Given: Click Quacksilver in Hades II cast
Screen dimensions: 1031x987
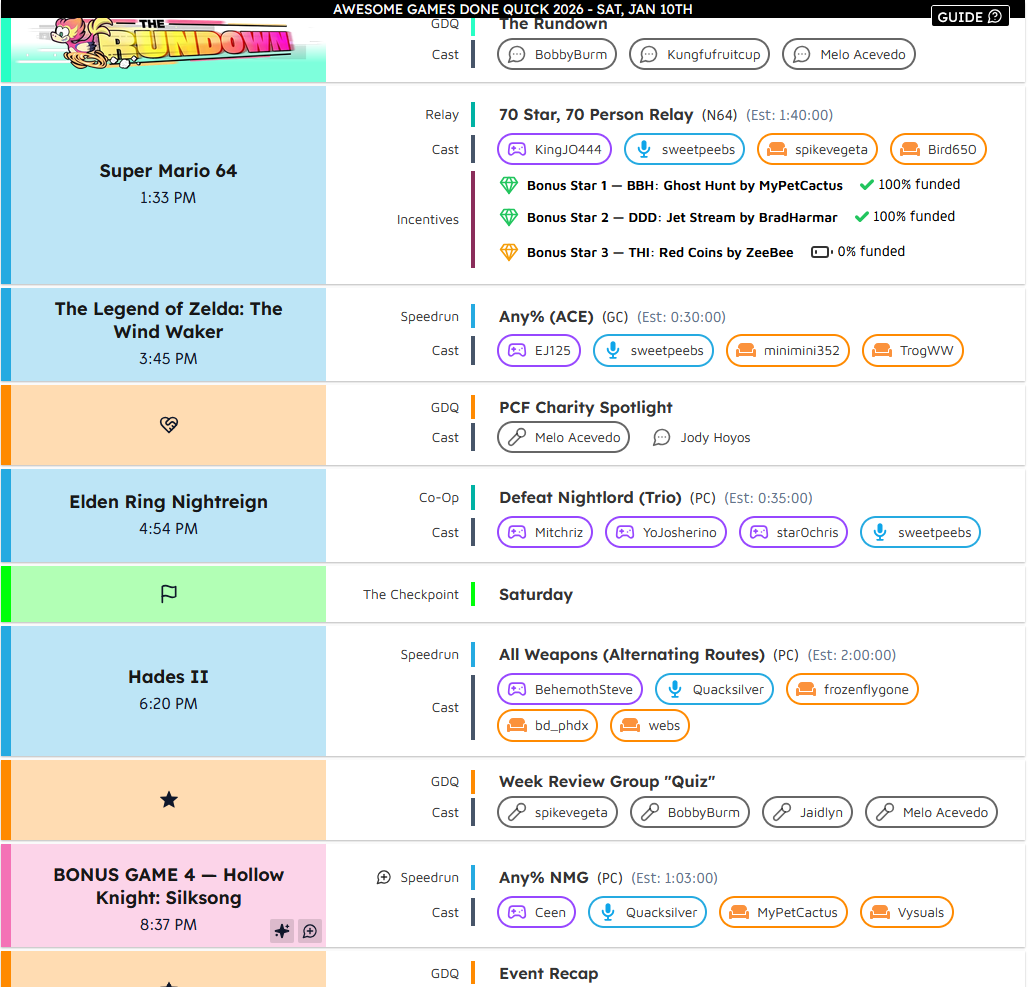Looking at the screenshot, I should (714, 689).
